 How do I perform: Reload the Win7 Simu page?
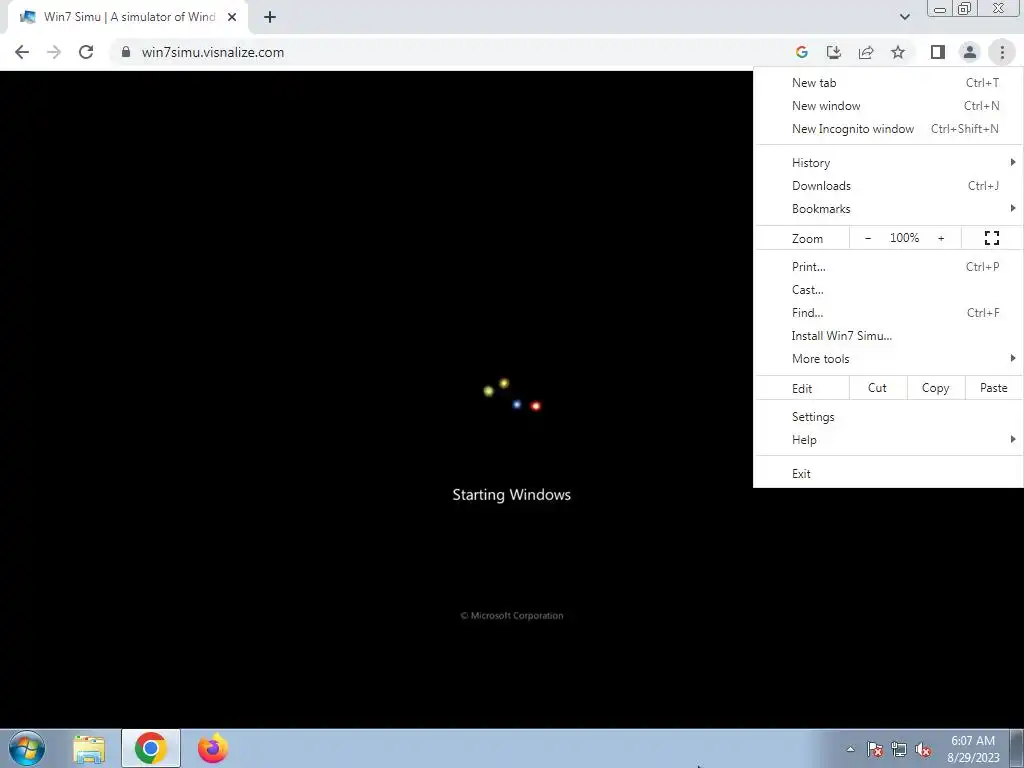(86, 52)
